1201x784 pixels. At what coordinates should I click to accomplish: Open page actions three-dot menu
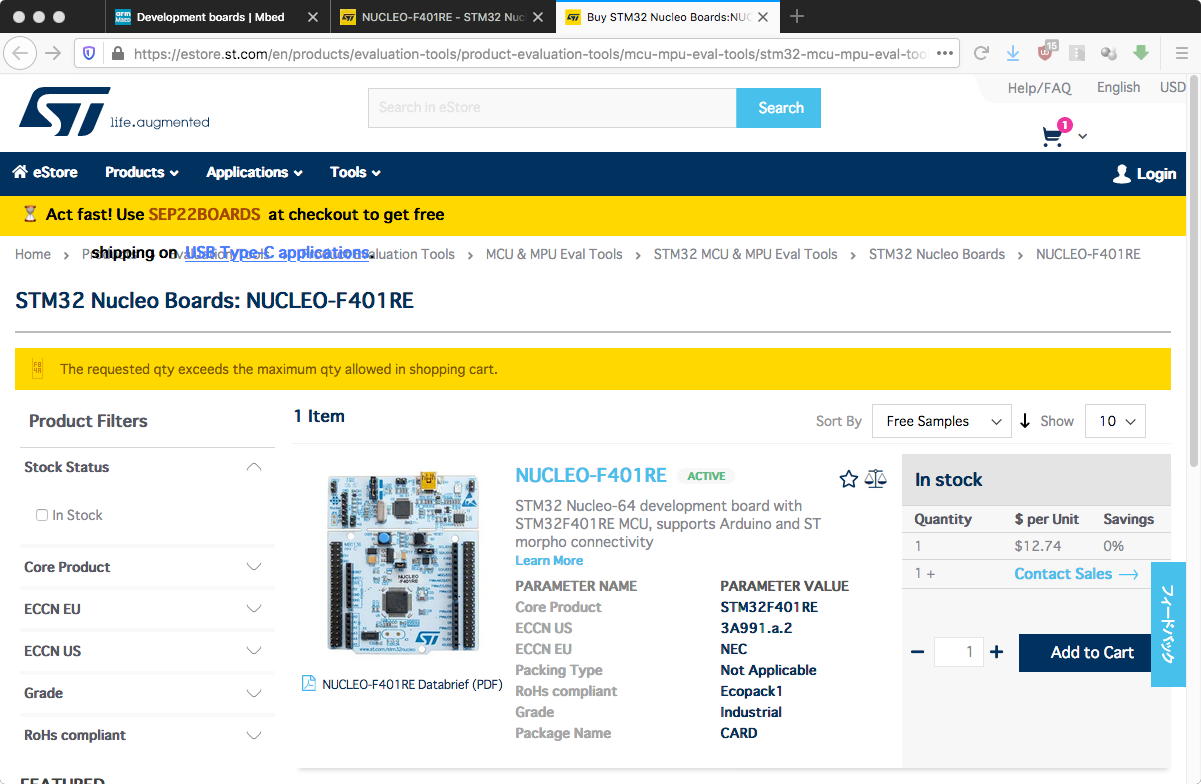(944, 53)
